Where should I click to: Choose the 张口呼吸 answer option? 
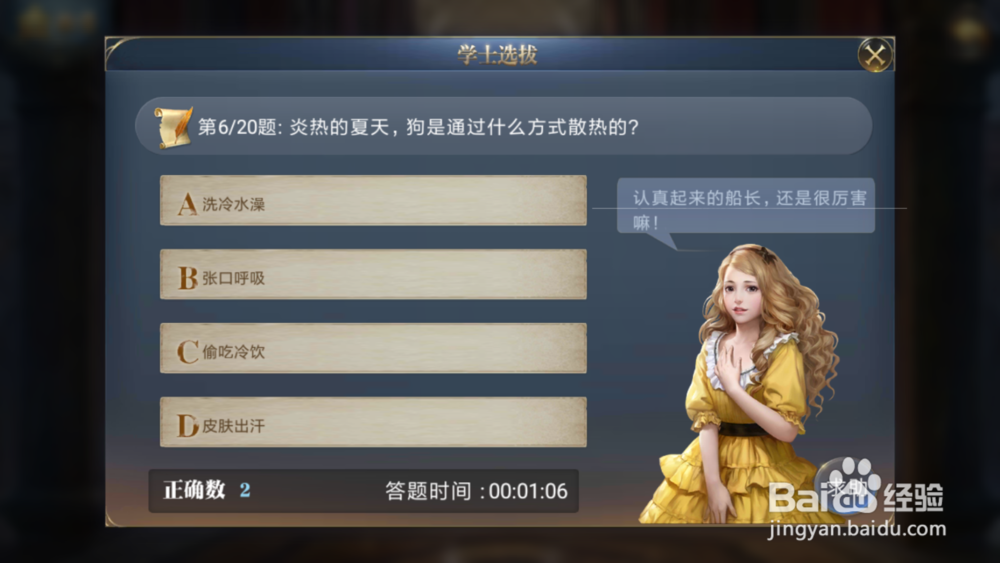373,275
